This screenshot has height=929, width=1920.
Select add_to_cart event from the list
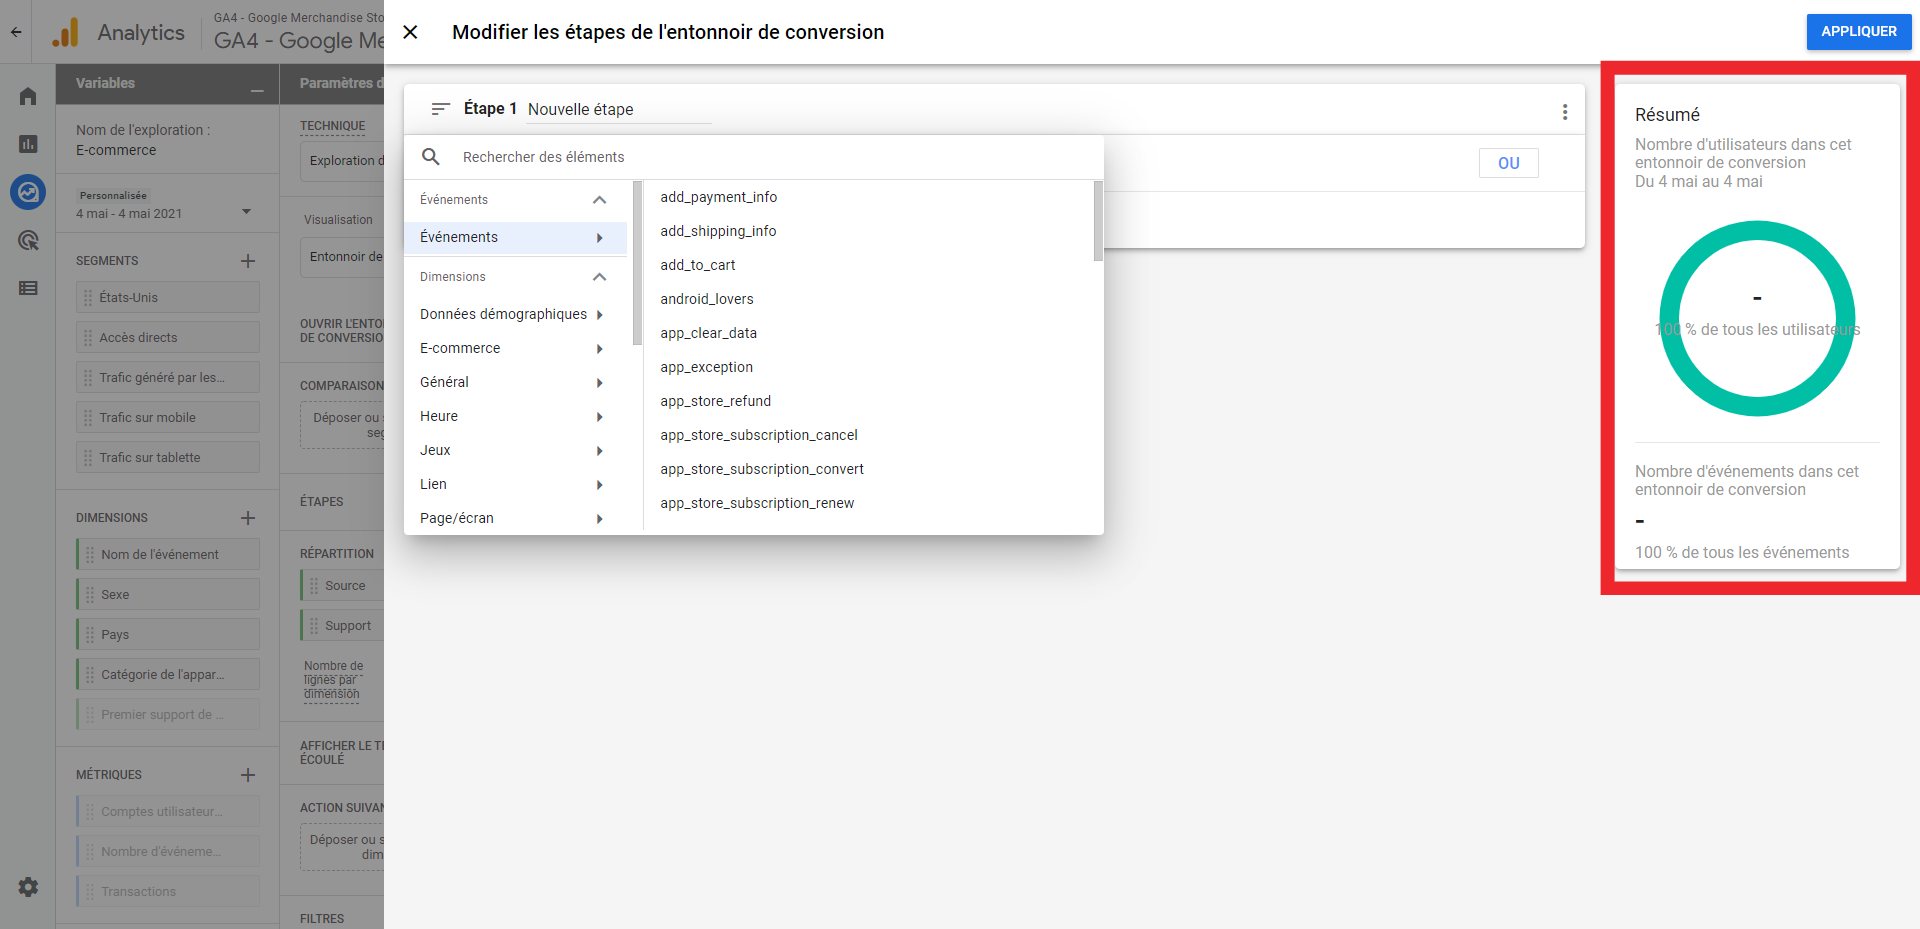pos(698,265)
